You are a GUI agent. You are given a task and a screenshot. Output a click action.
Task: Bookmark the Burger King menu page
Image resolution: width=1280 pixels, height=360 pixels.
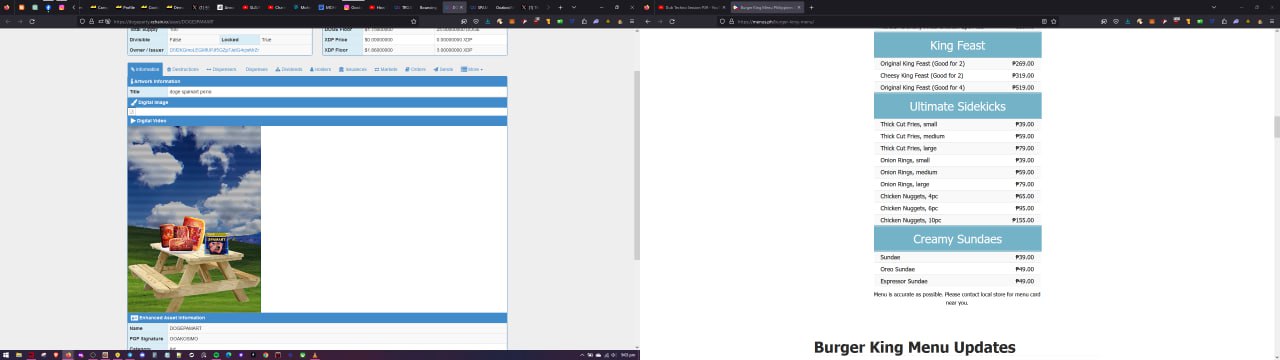click(x=1053, y=21)
